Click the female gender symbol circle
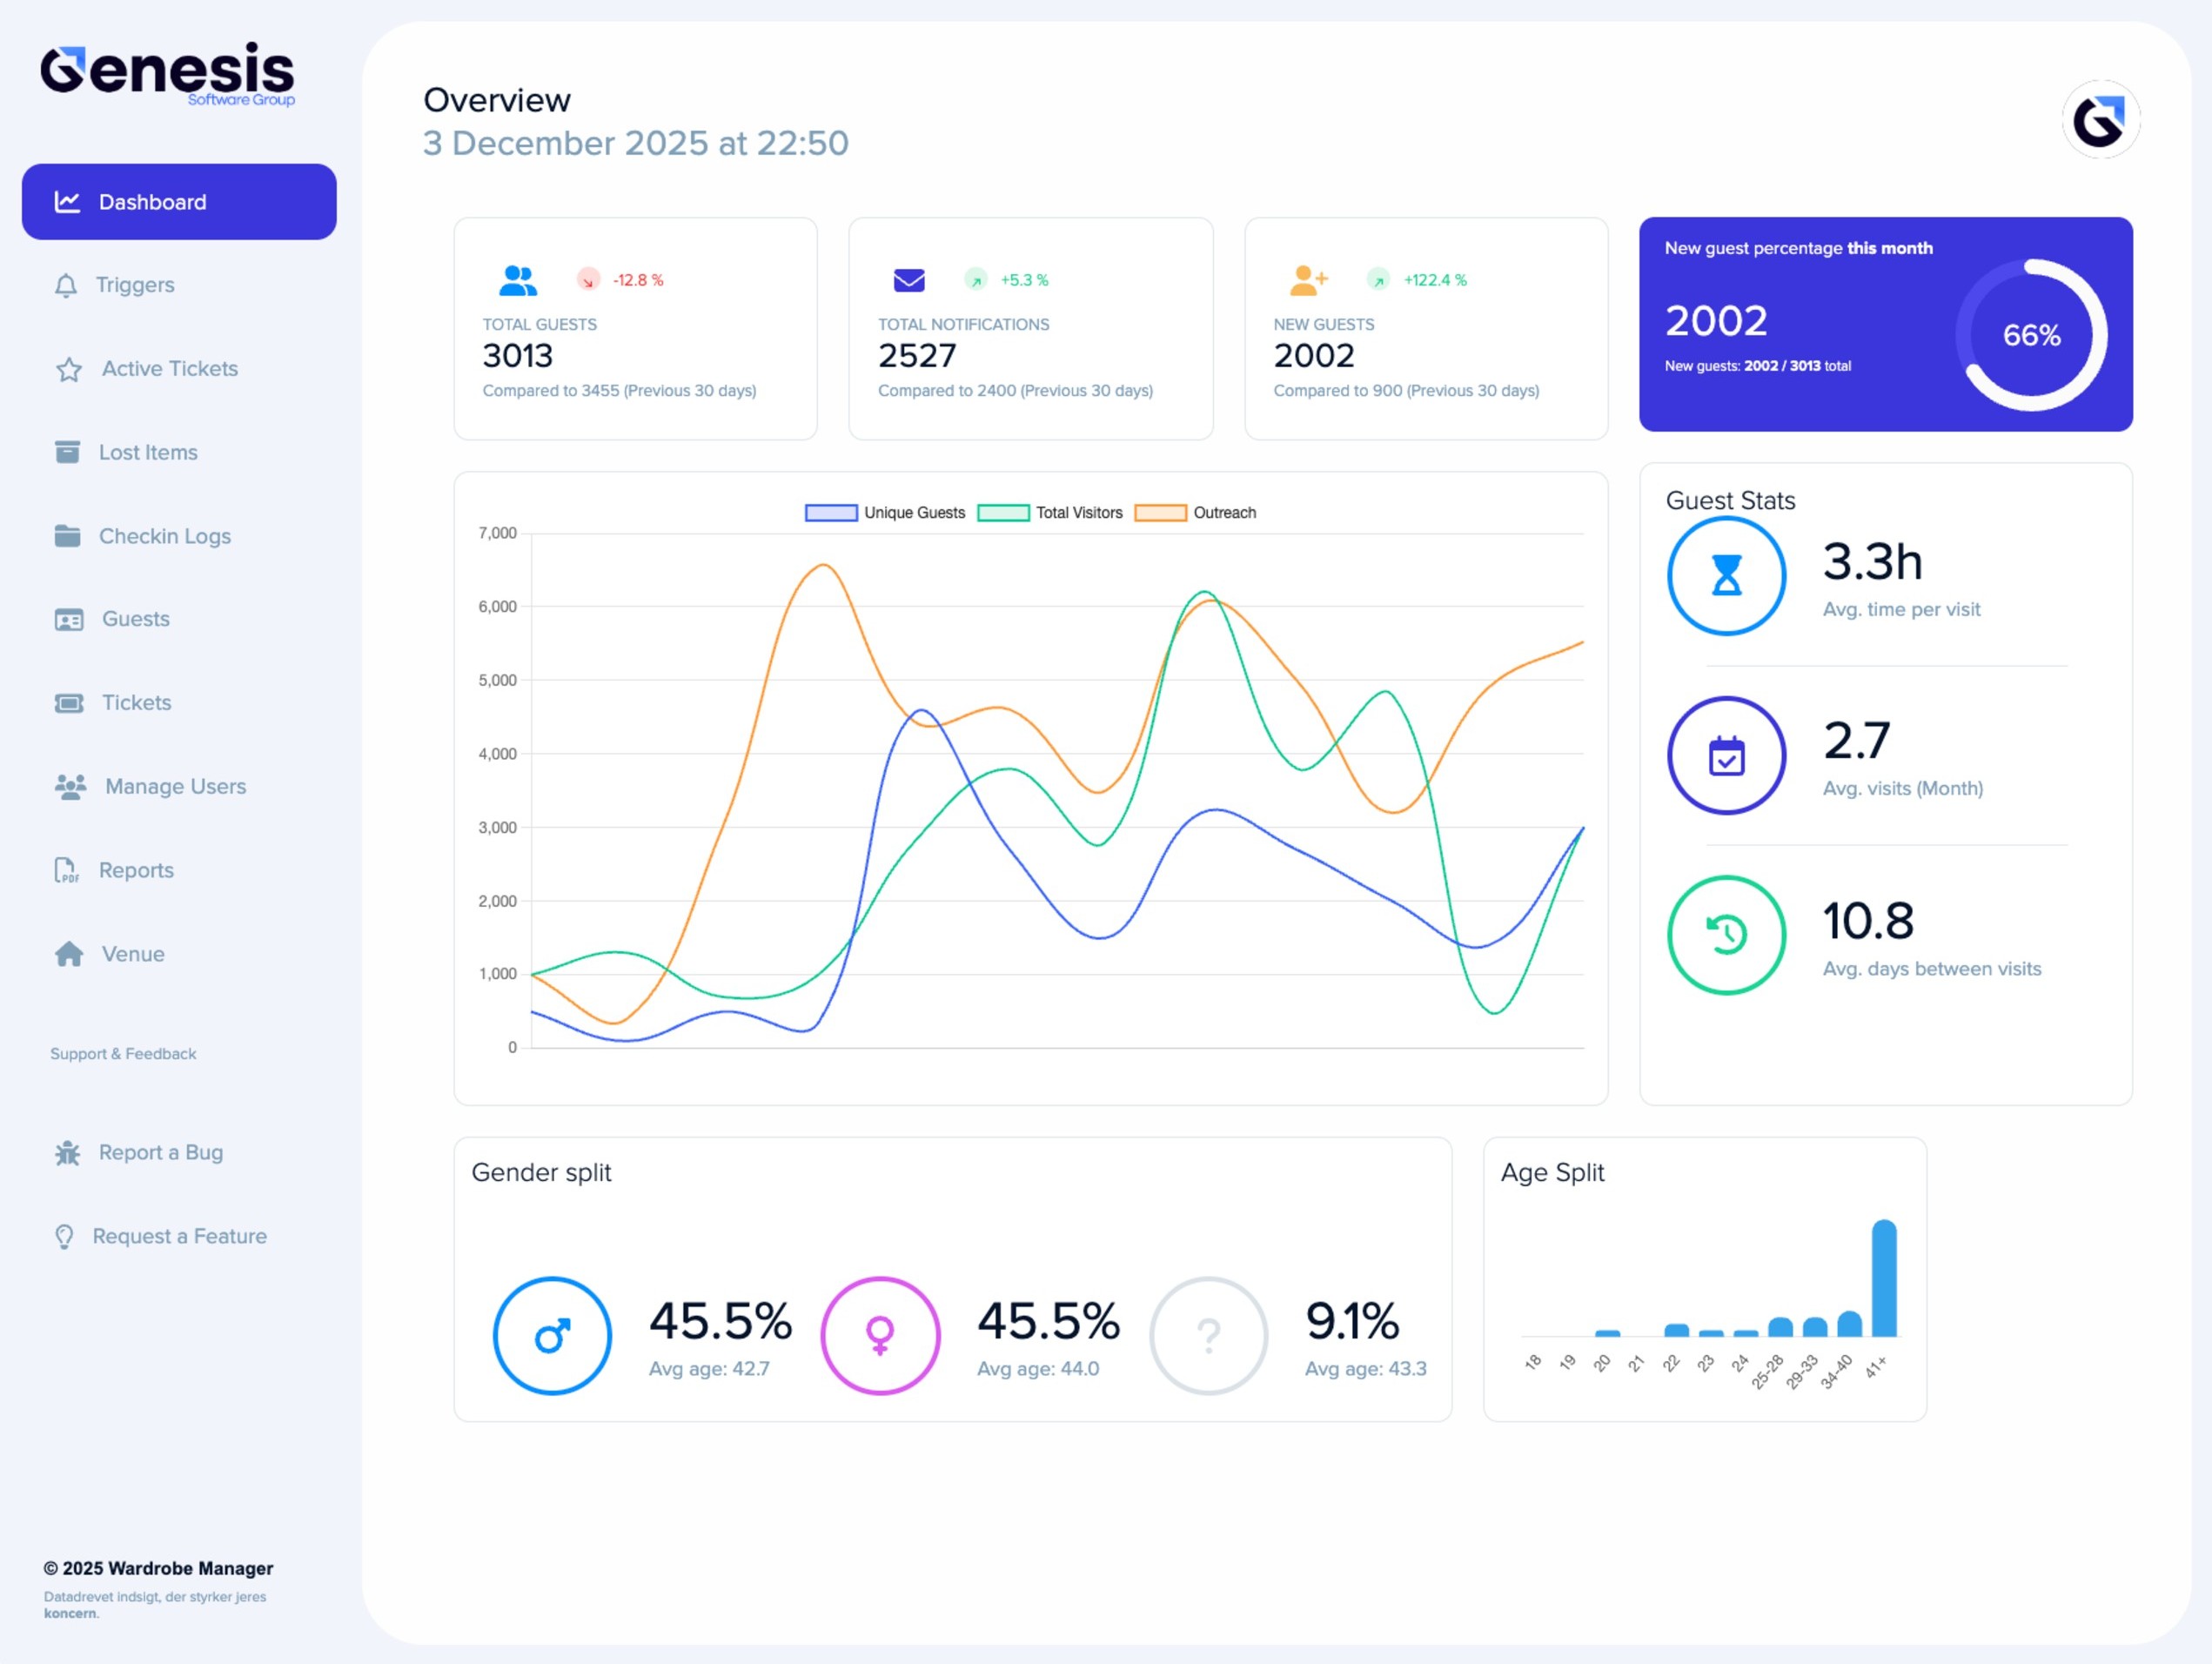Screen dimensions: 2212x1664 [880, 1335]
